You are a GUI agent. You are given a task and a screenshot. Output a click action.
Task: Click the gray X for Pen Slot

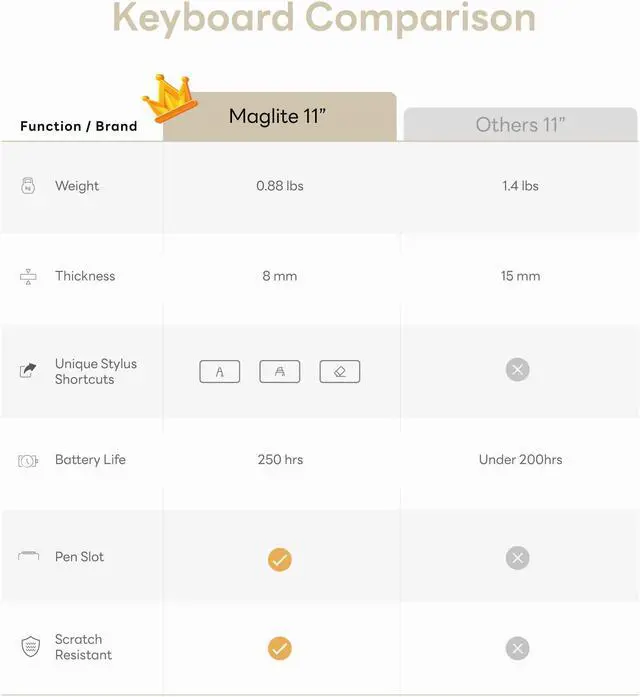tap(517, 558)
